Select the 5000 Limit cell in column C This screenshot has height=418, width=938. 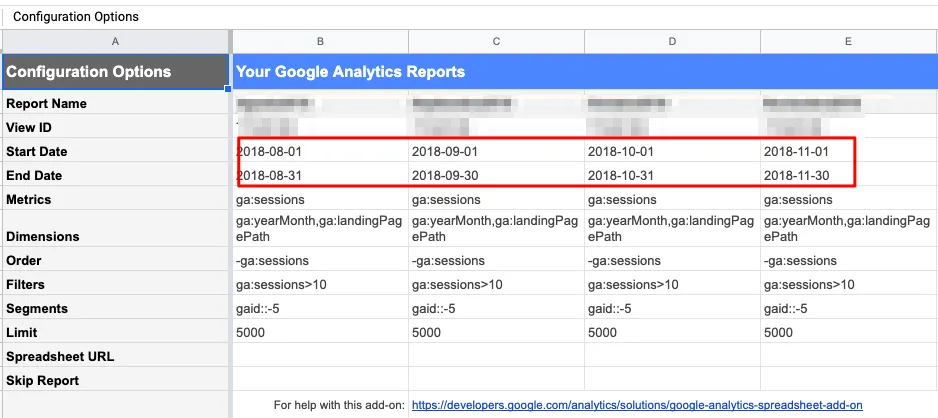pyautogui.click(x=497, y=331)
